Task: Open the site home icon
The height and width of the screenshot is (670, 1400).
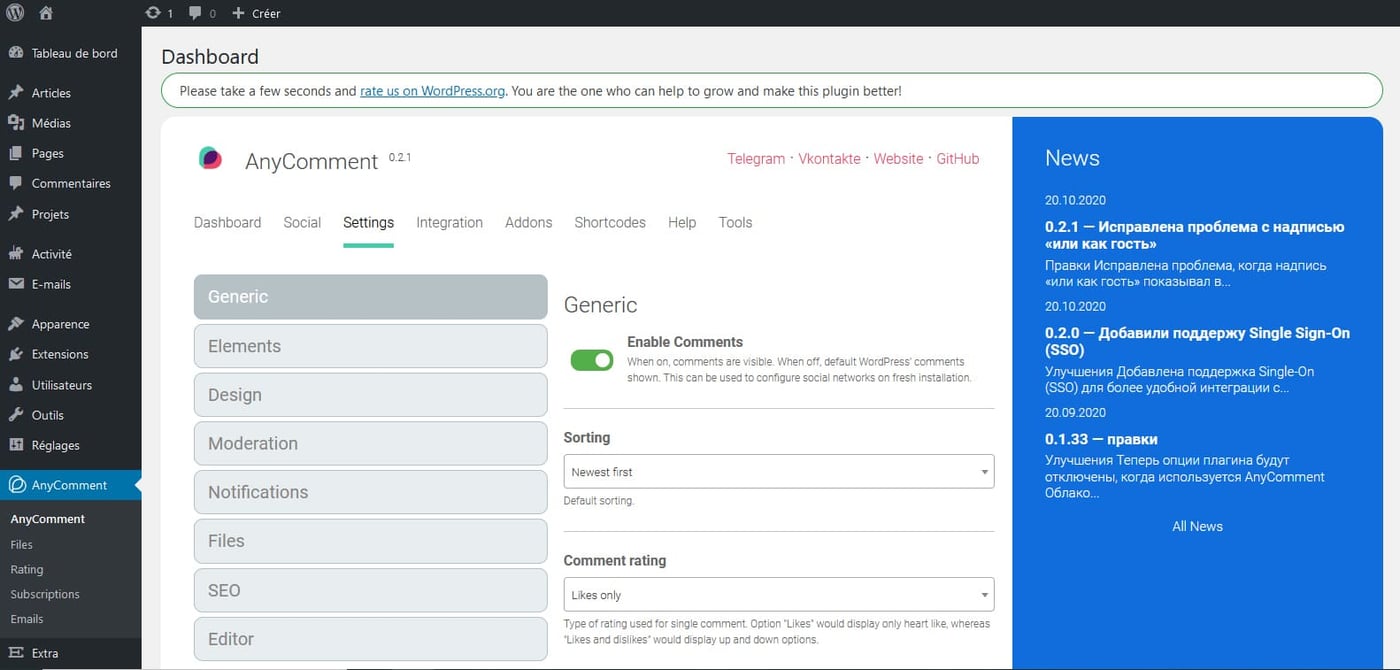Action: tap(46, 13)
